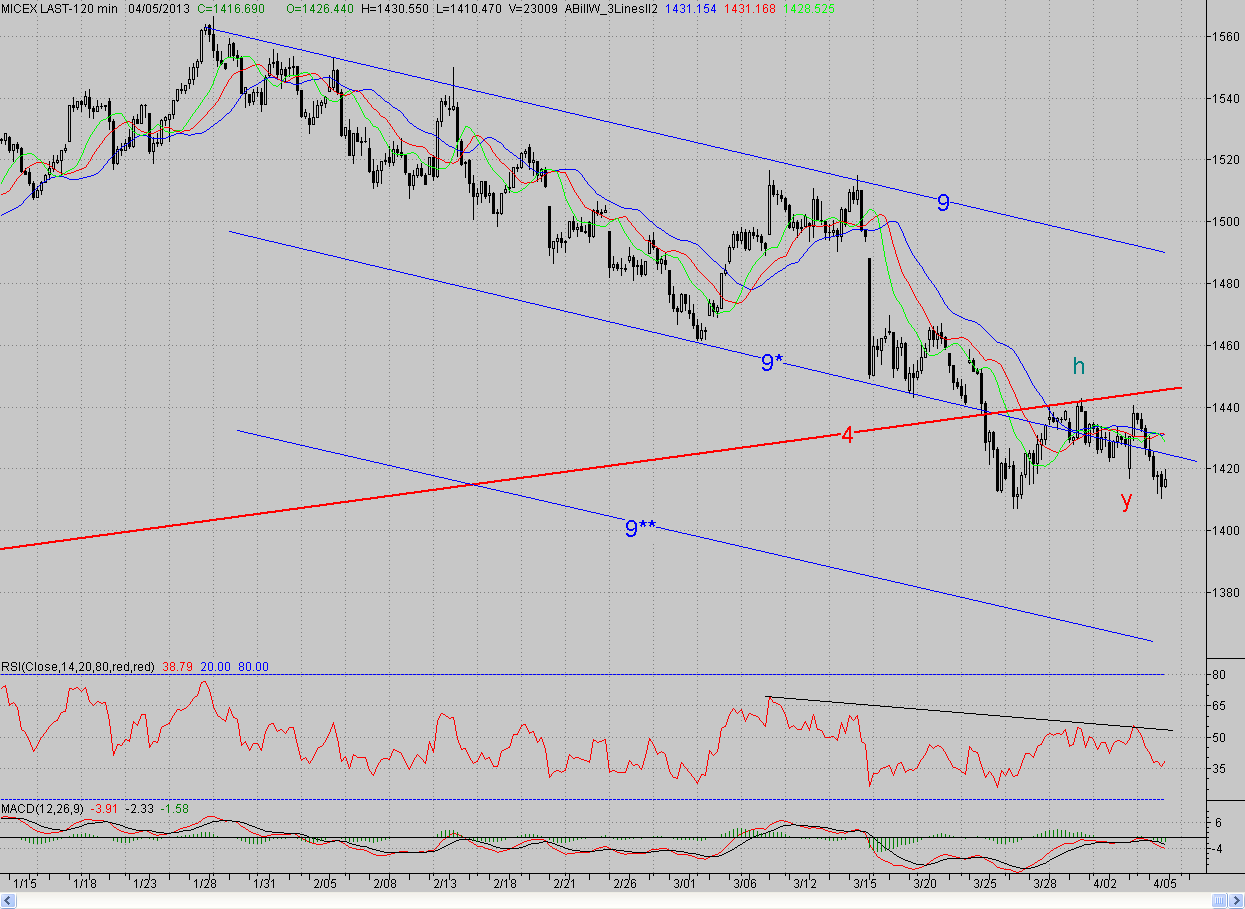Click the green annotation letter h
Screen dimensions: 1245x909
point(1078,367)
